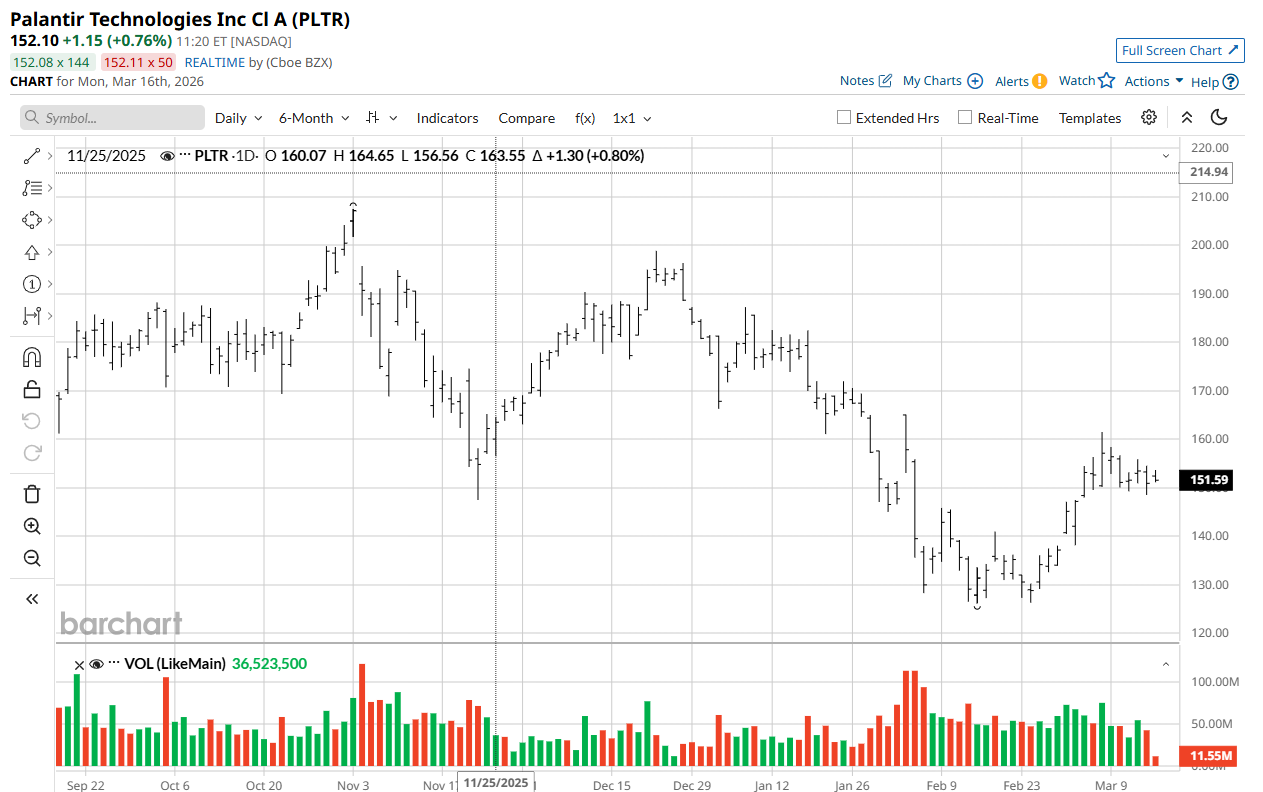Screen dimensions: 1263x792
Task: Open the Fibonacci and text list tools
Action: [31, 188]
